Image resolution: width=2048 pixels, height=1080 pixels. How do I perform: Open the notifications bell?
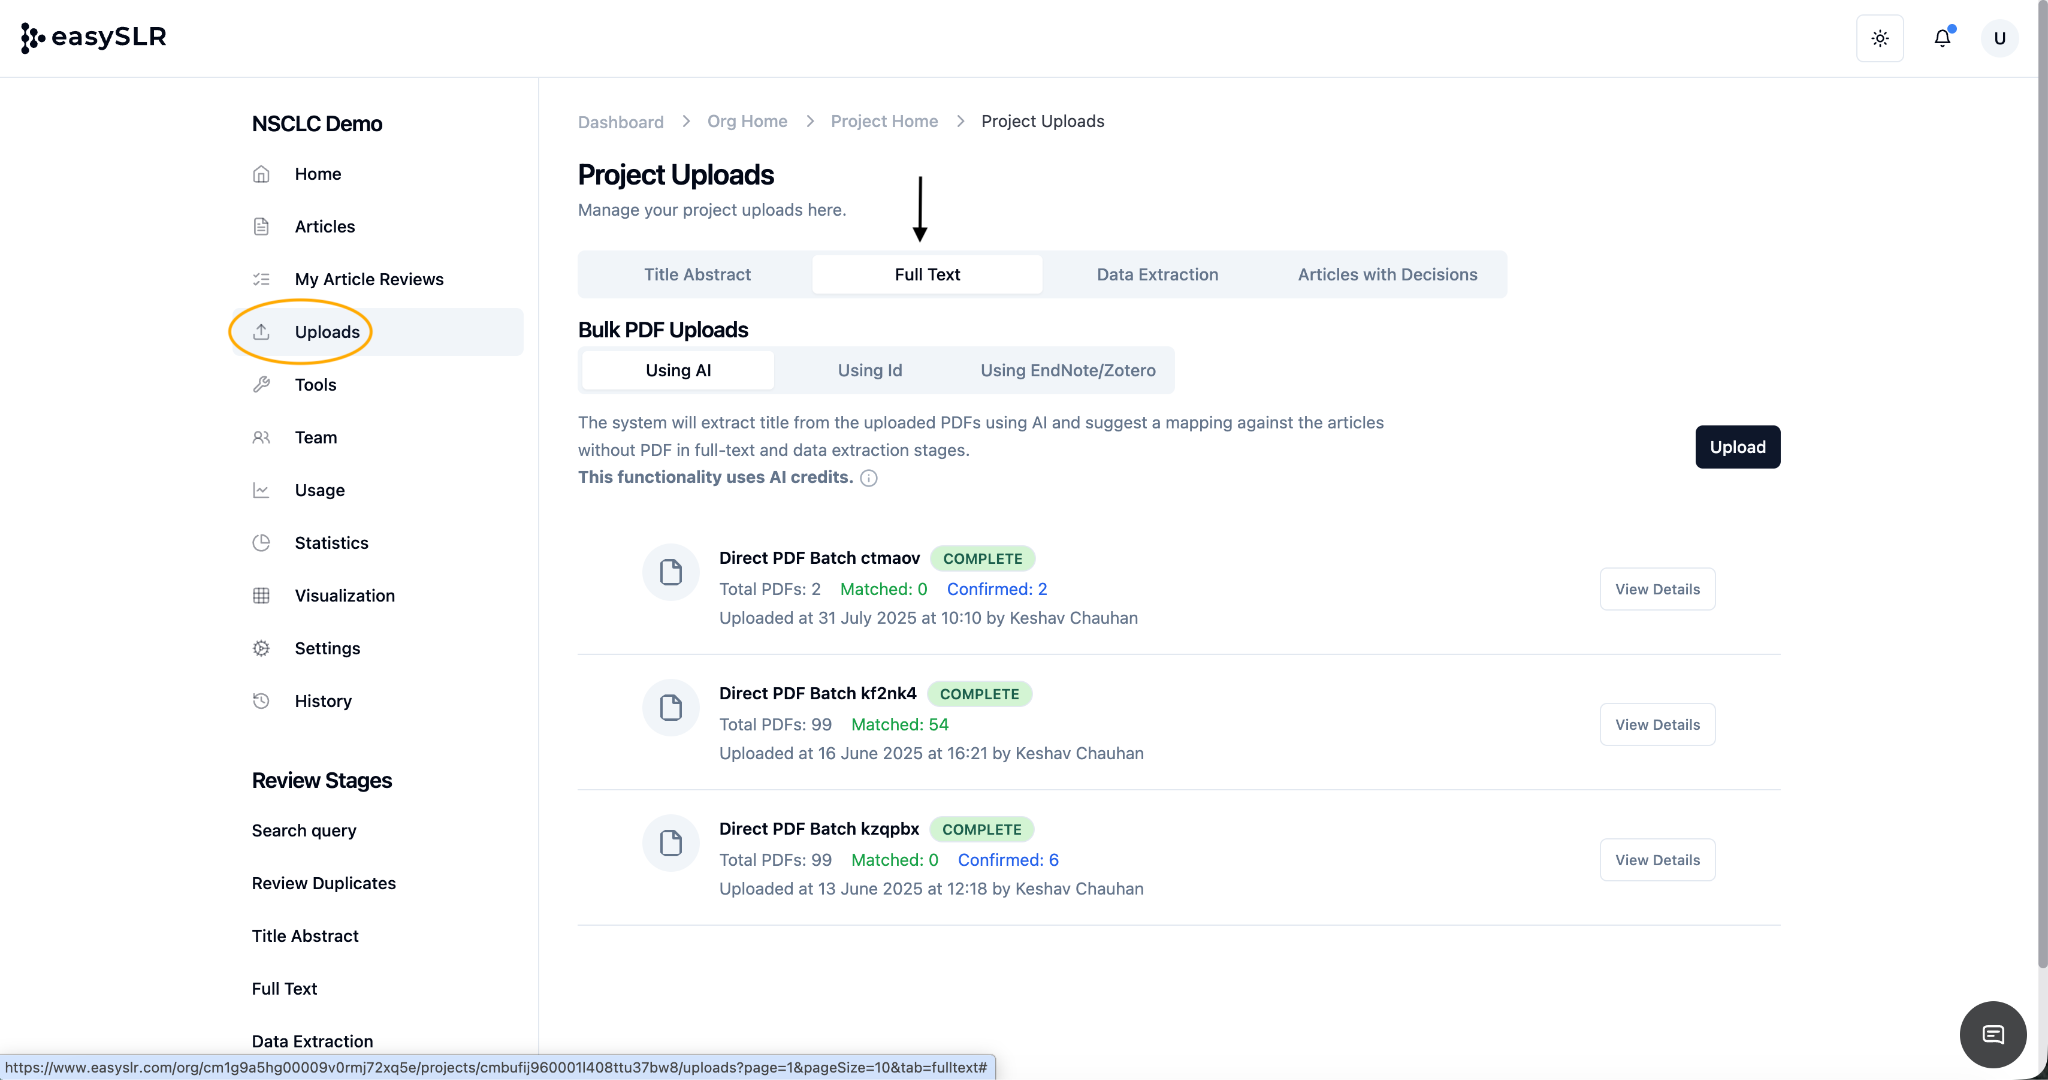[x=1942, y=39]
